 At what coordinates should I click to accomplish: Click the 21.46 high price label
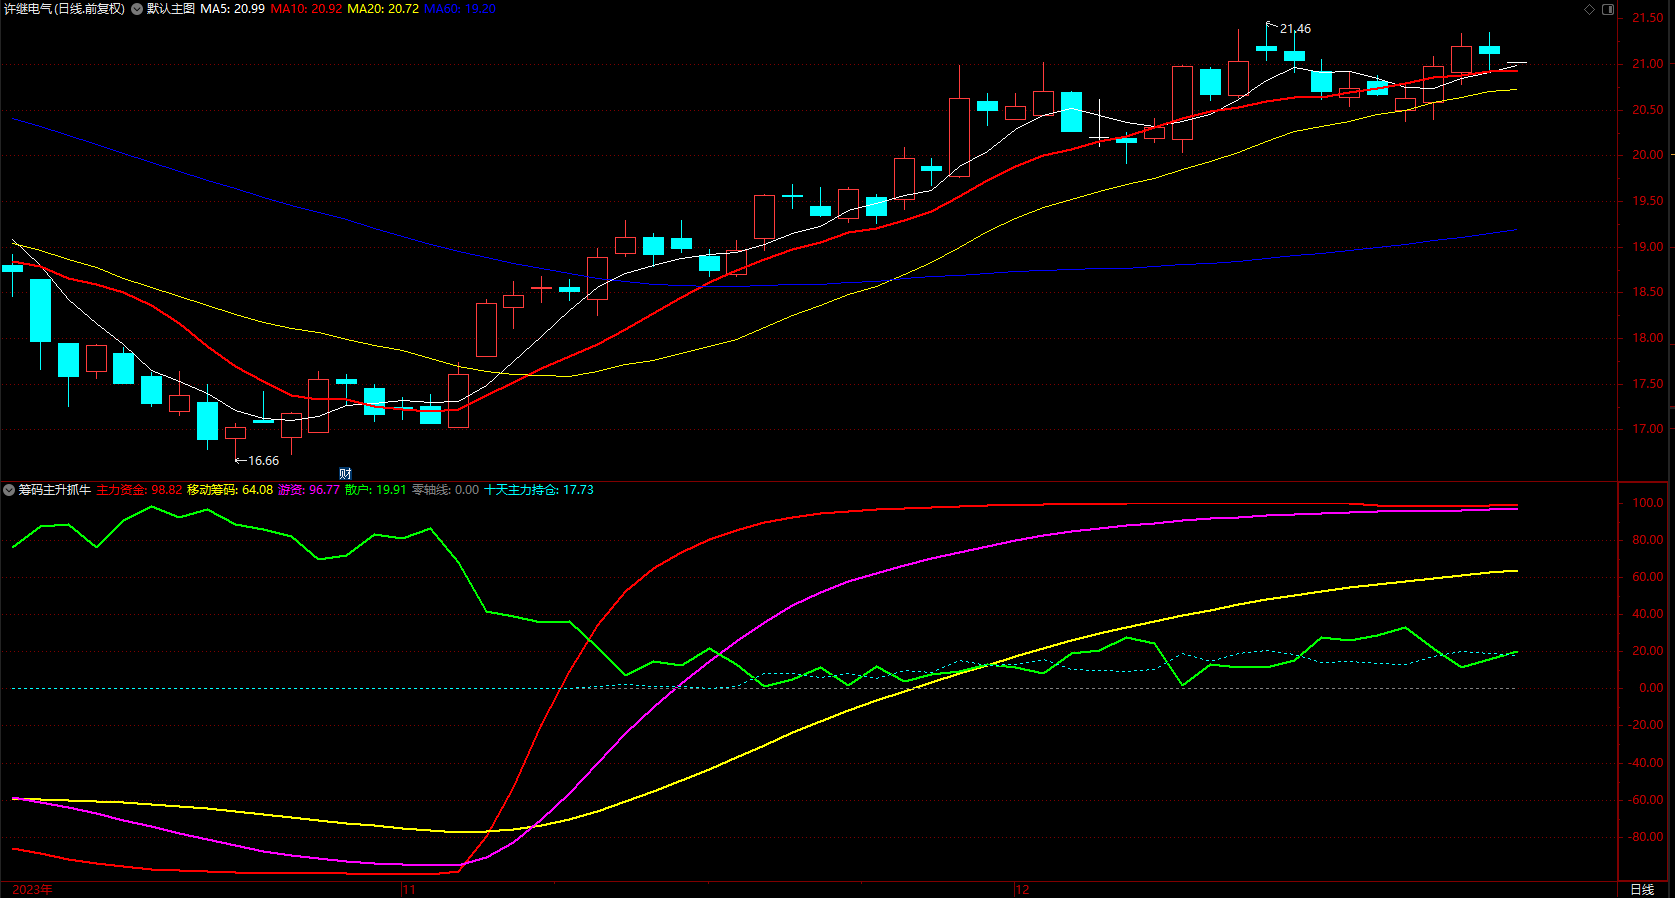(1295, 29)
